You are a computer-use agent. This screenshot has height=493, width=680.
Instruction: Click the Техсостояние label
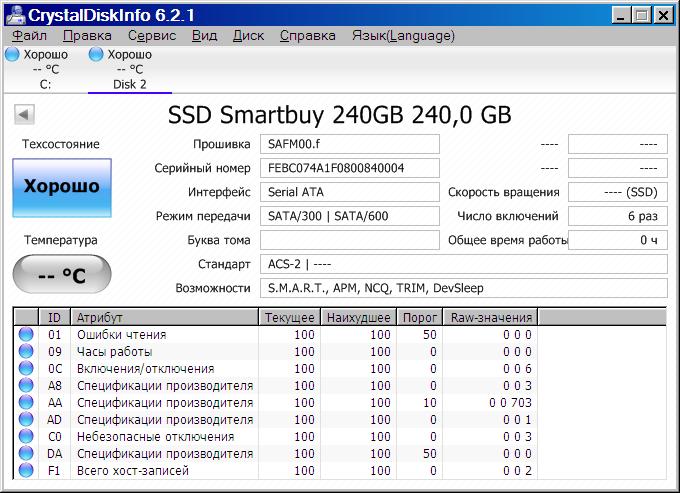tap(61, 144)
